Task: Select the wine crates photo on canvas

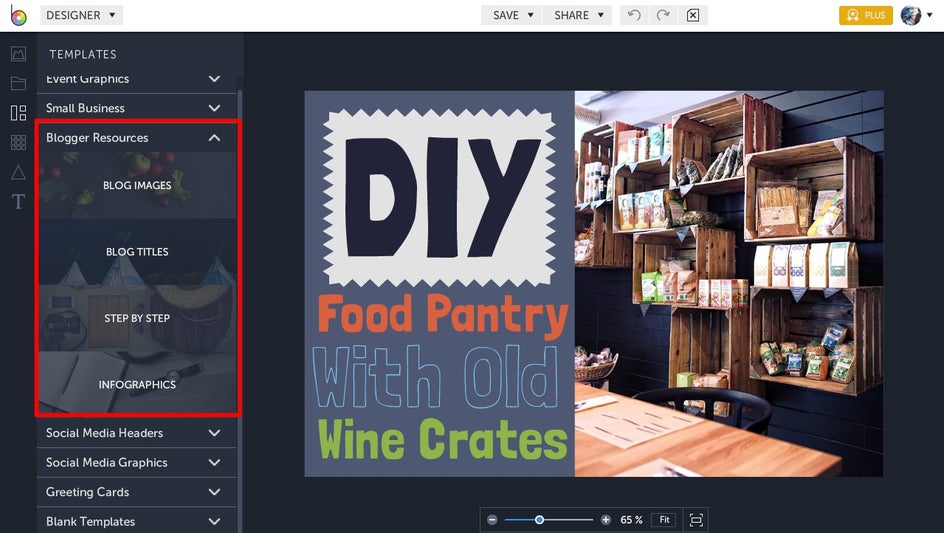Action: tap(729, 284)
